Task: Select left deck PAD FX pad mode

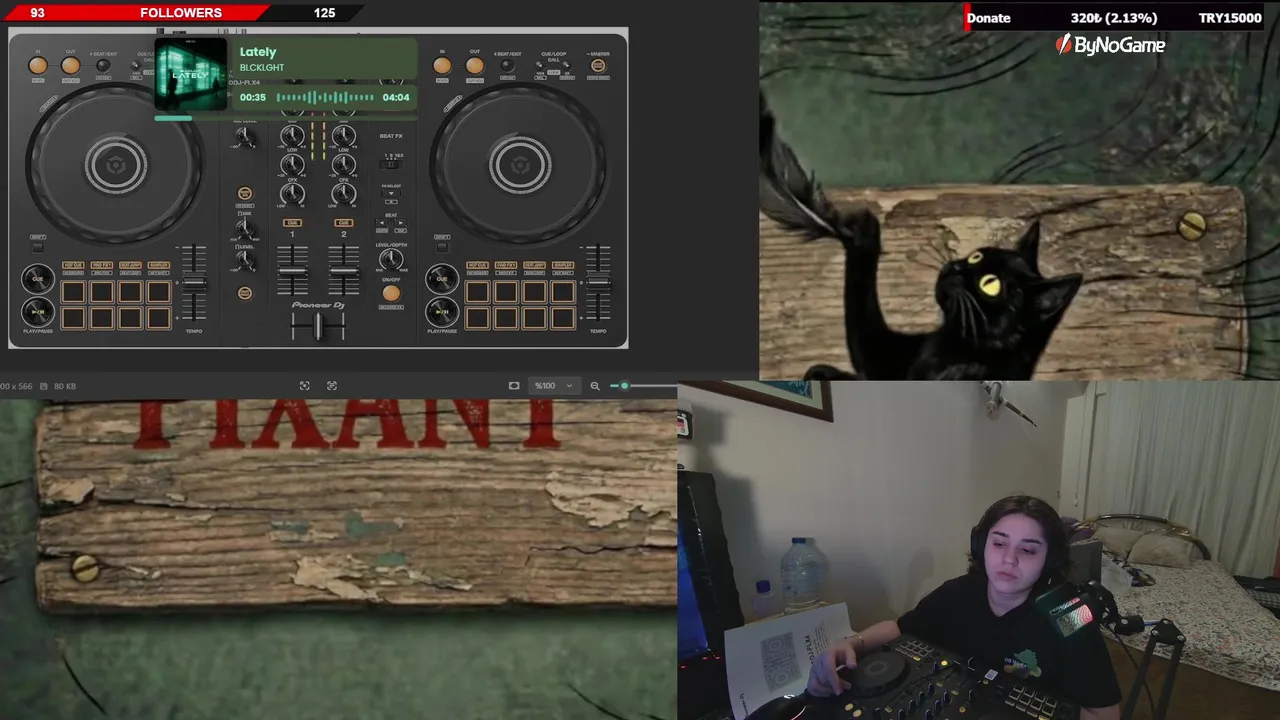Action: [x=101, y=266]
